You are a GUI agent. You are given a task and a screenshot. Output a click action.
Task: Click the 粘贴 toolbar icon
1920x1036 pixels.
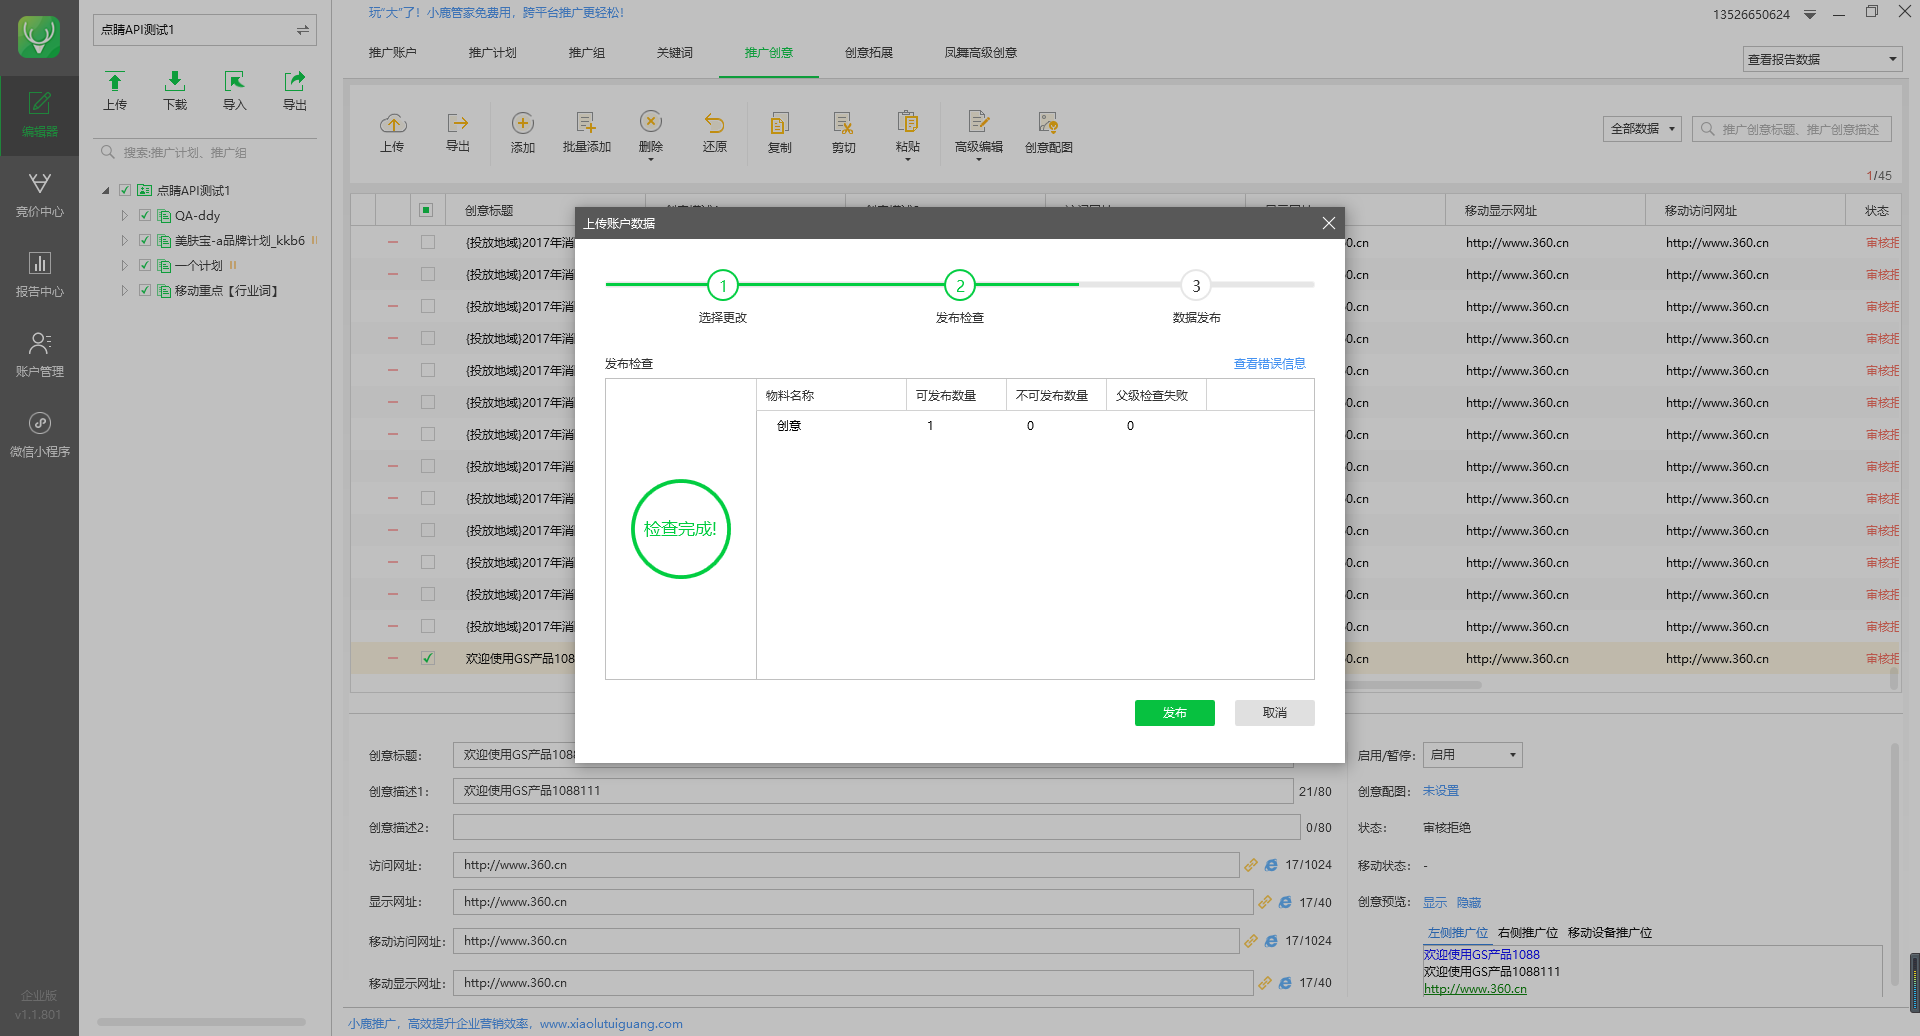click(x=907, y=132)
